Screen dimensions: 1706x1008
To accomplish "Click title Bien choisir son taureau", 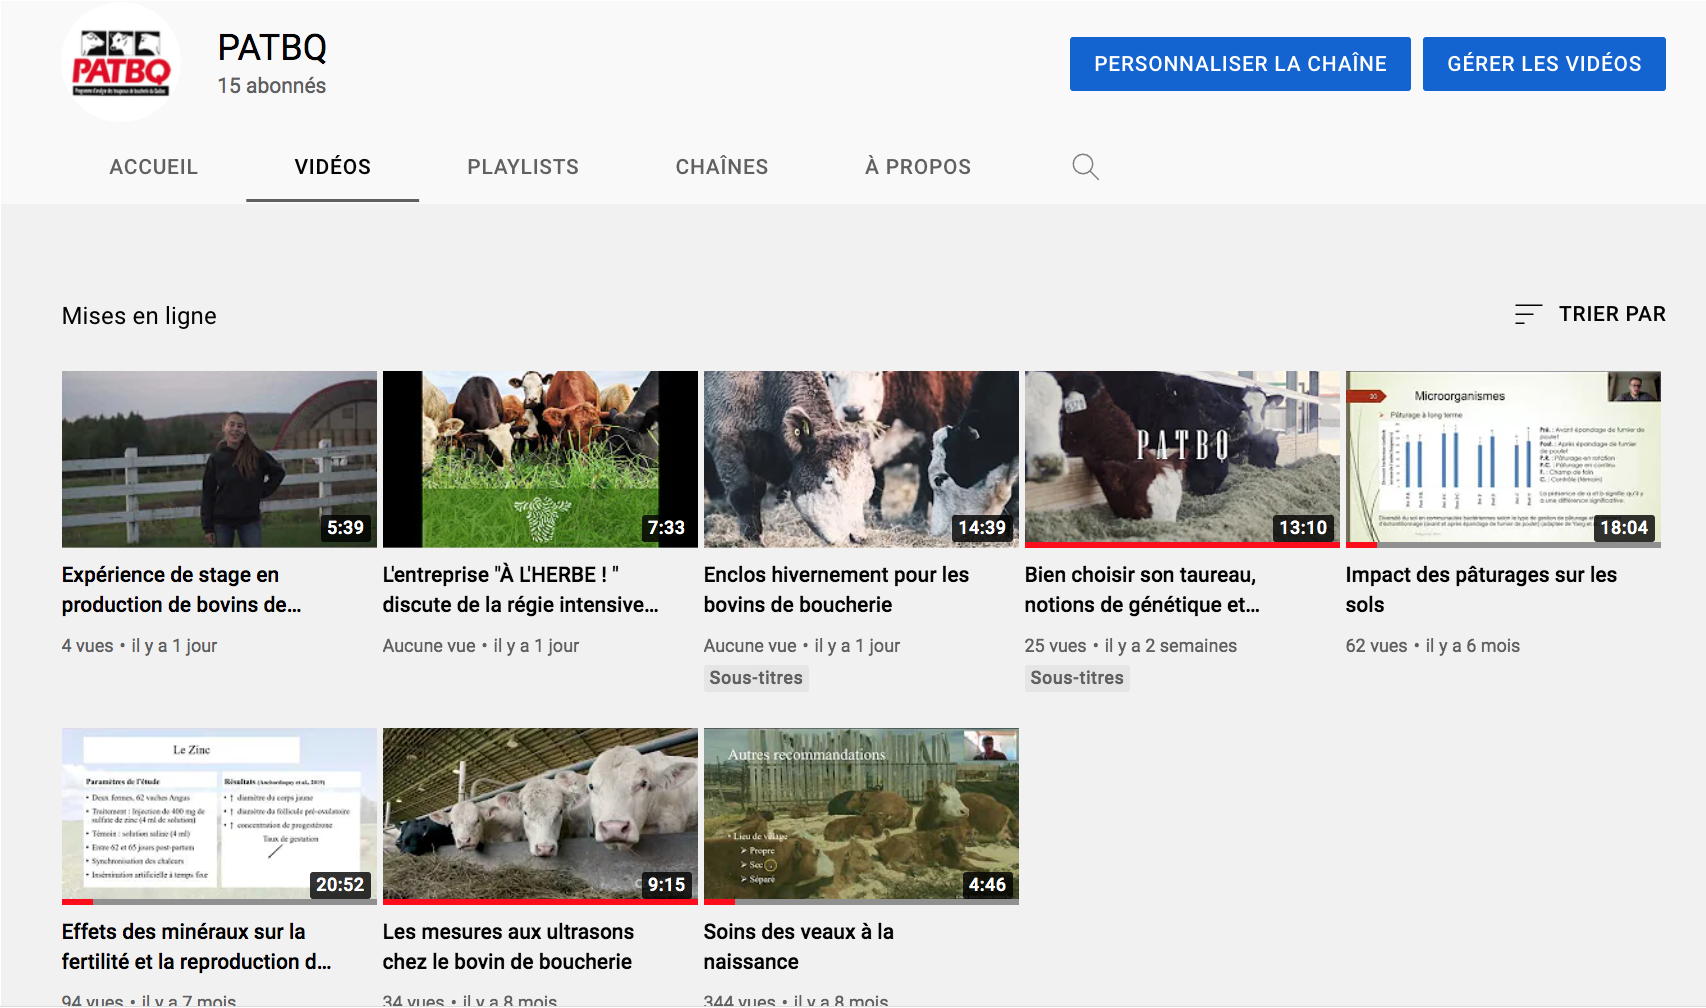I will click(1142, 590).
